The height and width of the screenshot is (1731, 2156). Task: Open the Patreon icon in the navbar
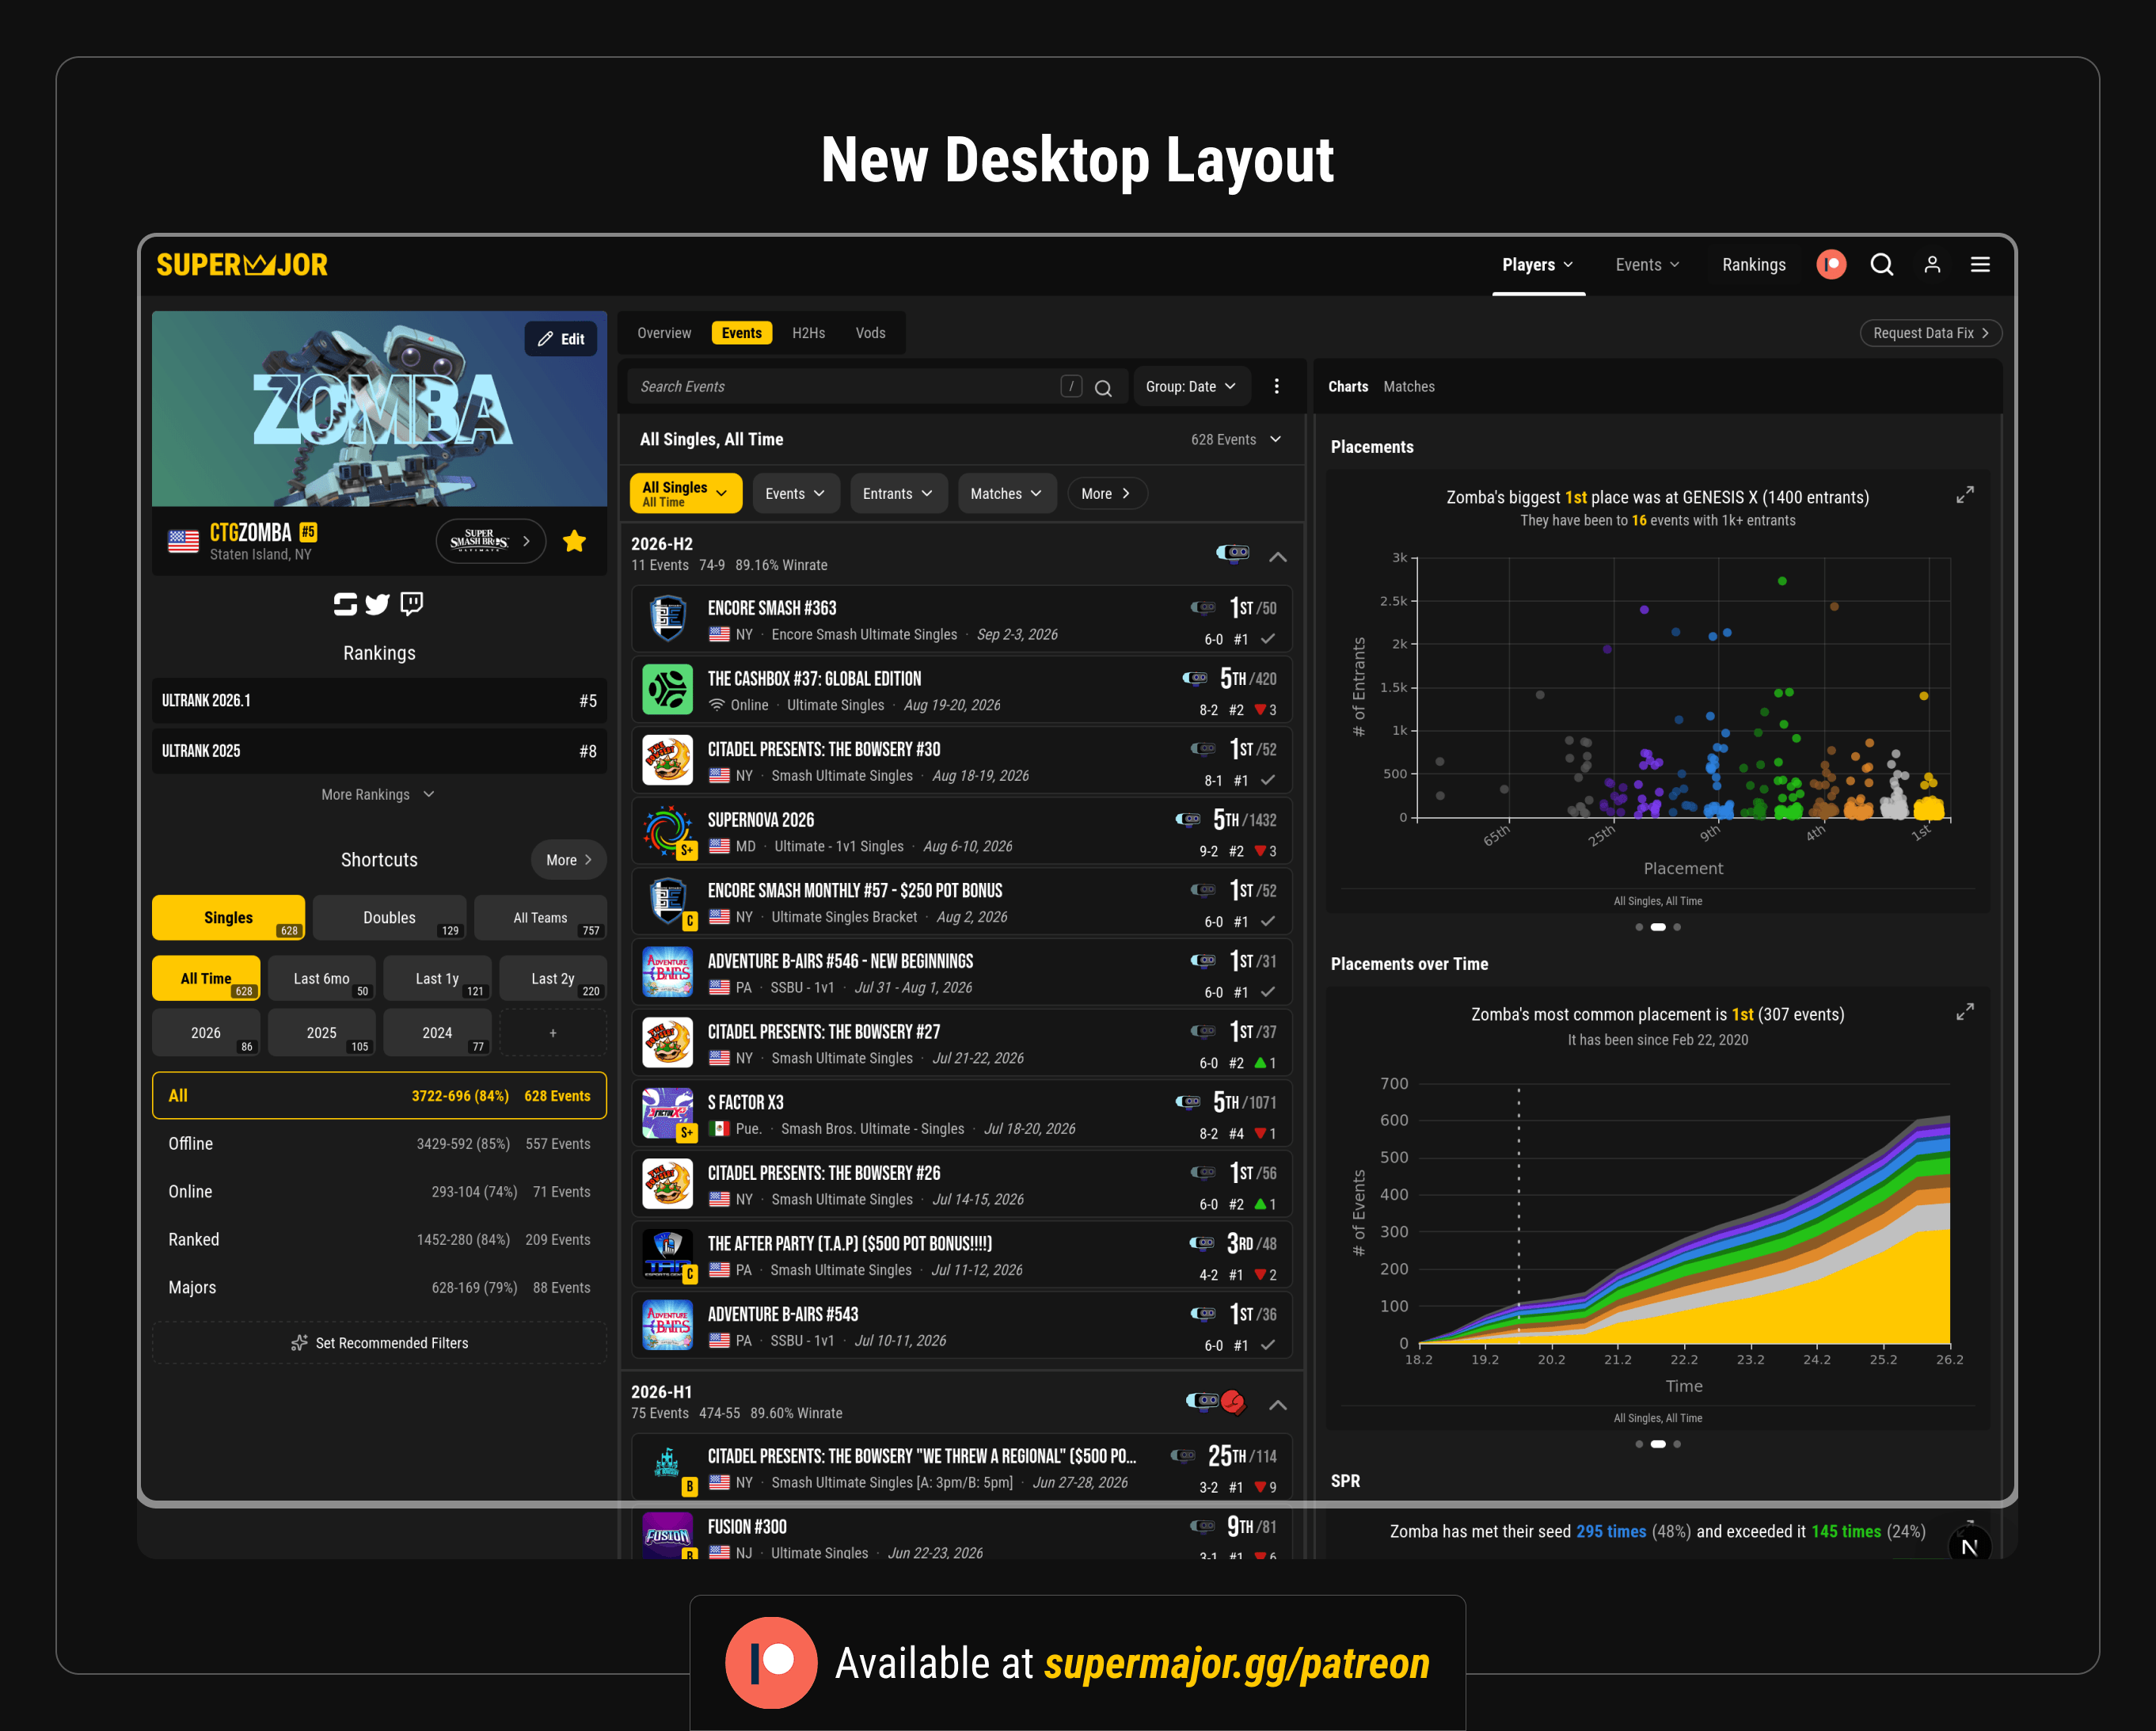[x=1831, y=265]
